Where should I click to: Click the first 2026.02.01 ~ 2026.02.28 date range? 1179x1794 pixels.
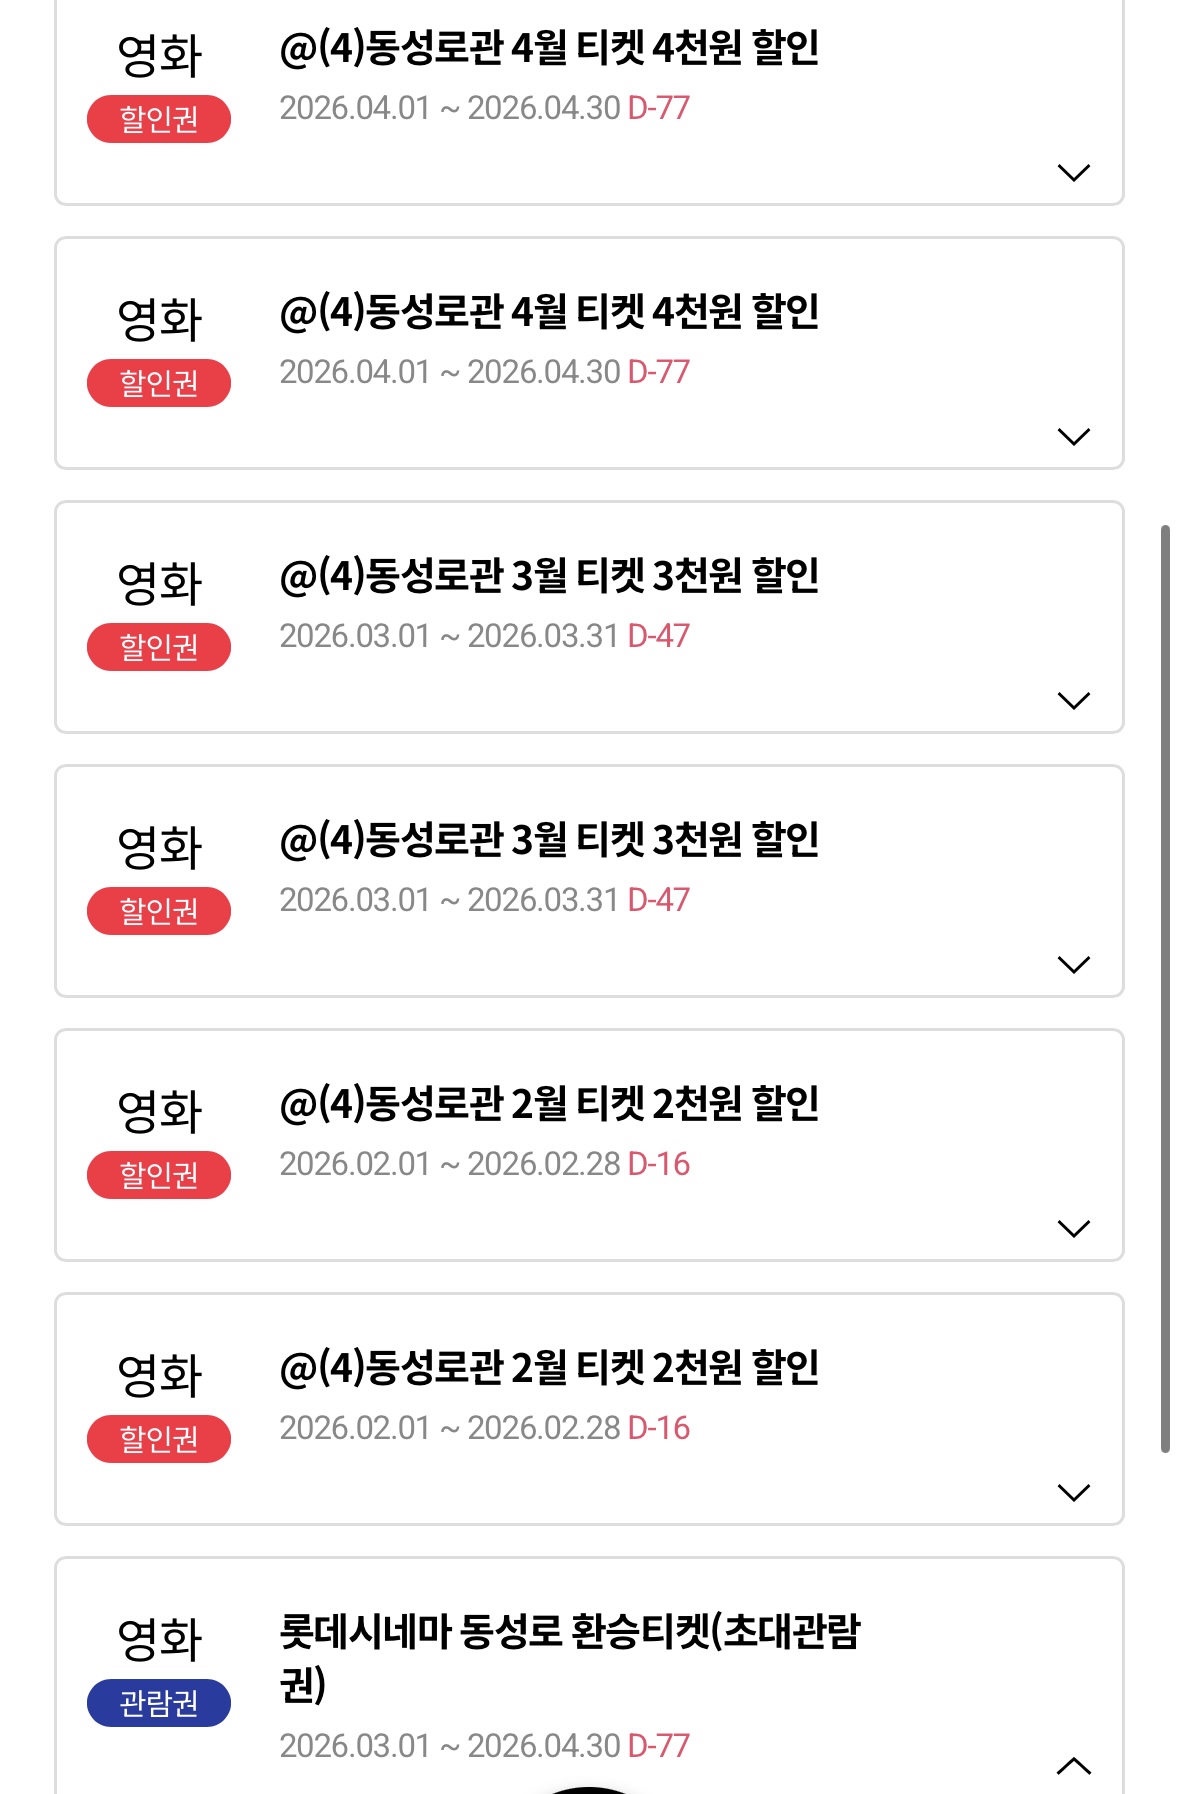450,1164
